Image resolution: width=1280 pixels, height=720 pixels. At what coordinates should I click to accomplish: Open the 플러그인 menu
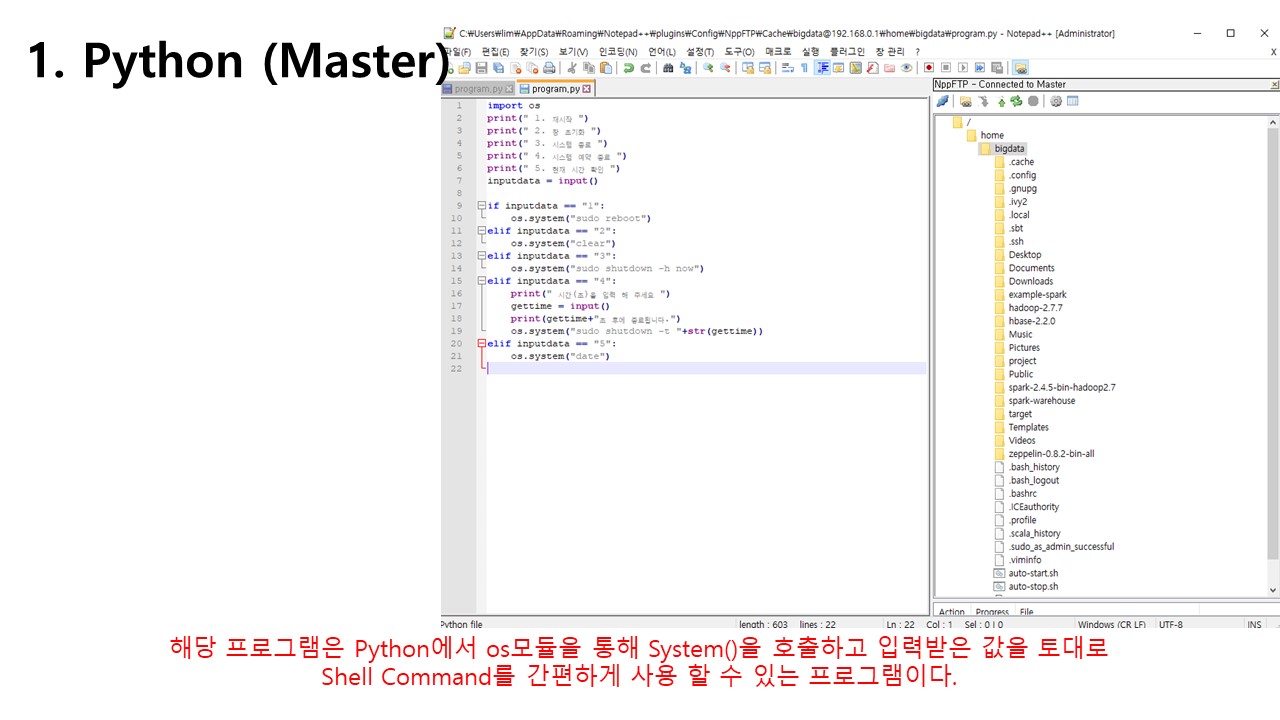(x=847, y=52)
